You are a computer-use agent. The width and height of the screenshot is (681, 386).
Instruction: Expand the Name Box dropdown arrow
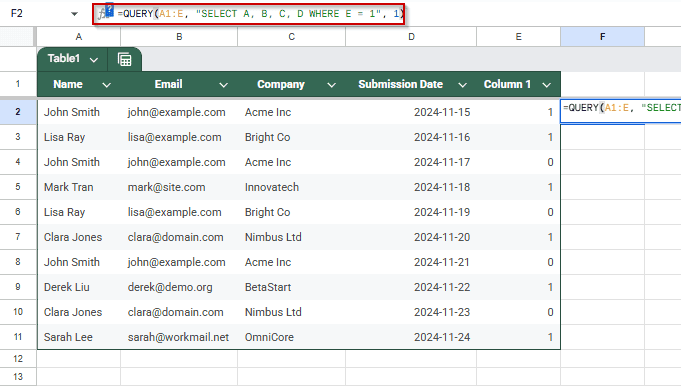click(74, 14)
